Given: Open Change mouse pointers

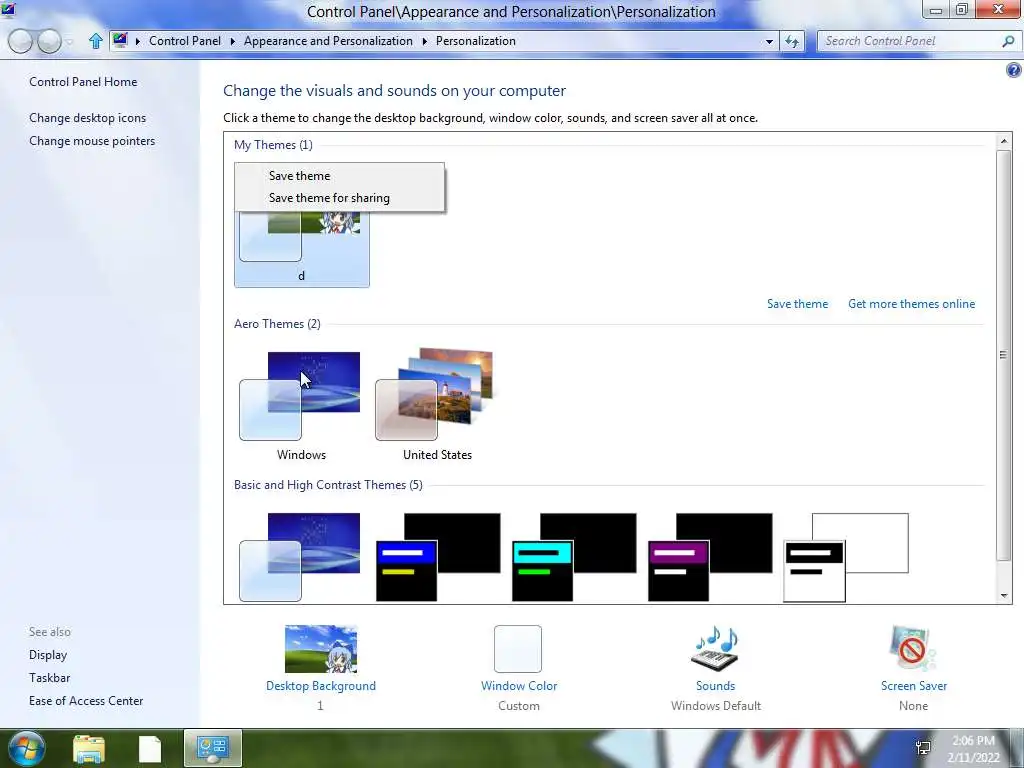Looking at the screenshot, I should click(92, 141).
